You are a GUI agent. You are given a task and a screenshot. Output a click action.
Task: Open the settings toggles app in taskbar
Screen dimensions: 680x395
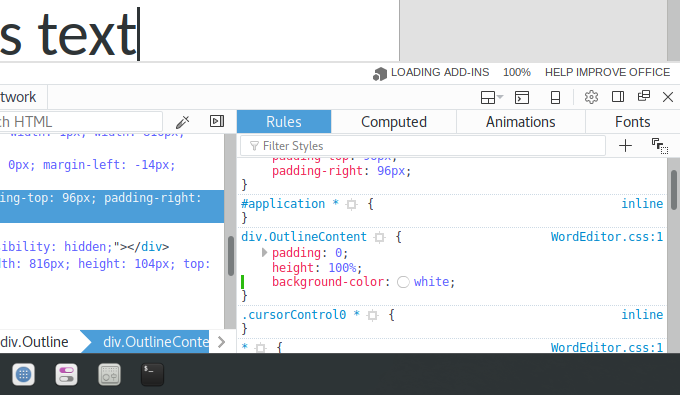[66, 374]
